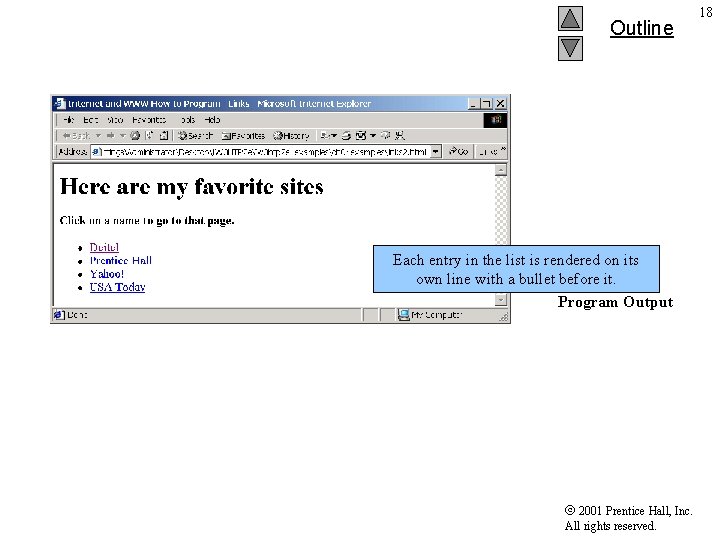
Task: Click the Stop loading icon
Action: [x=135, y=135]
